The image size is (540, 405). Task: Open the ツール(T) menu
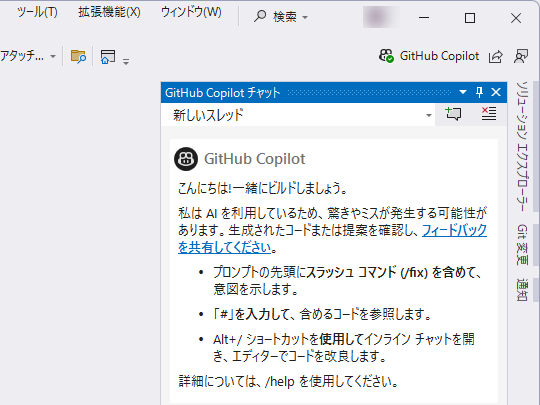pos(37,12)
